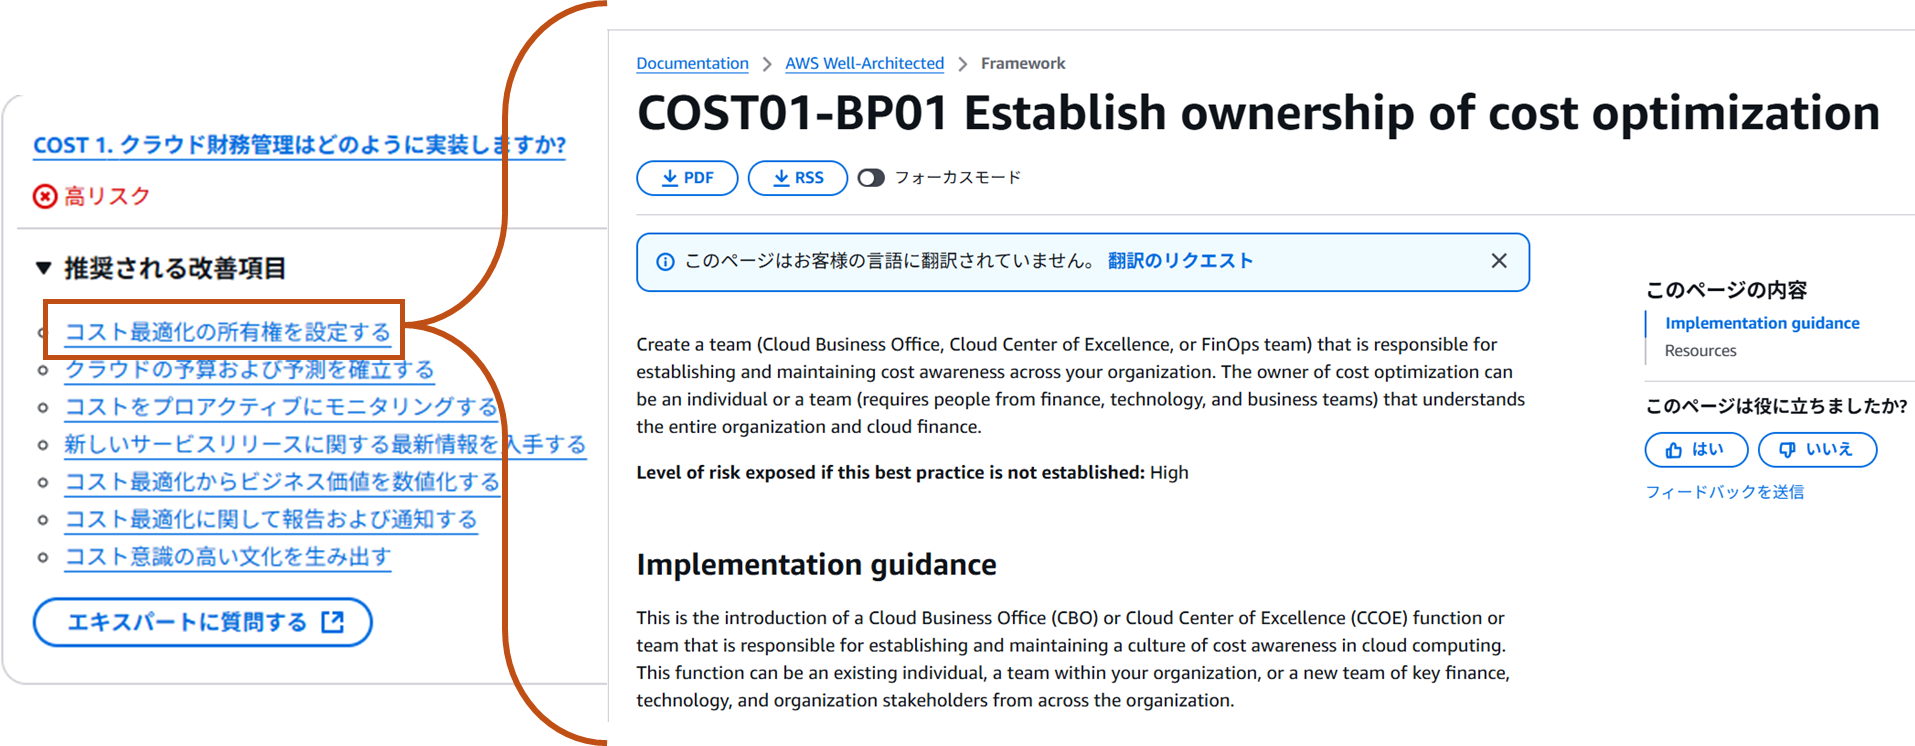
Task: Open the COST 1. クラウド財務管理 question link
Action: point(299,145)
